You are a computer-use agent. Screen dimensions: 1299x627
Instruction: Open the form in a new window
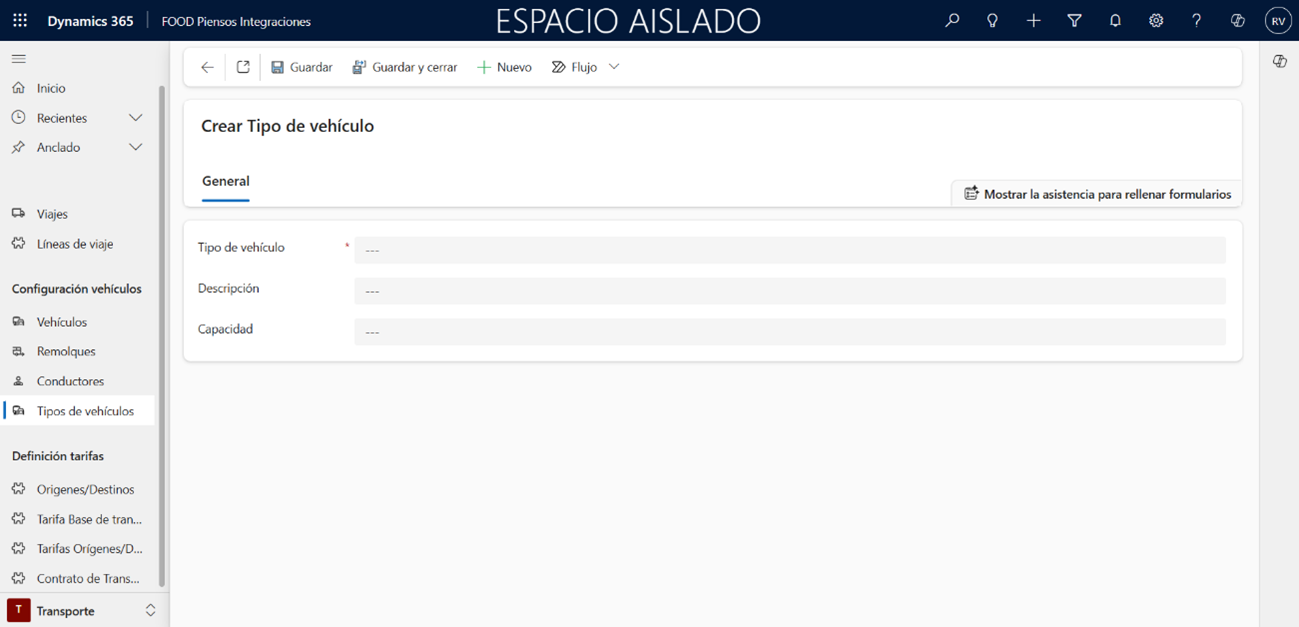point(243,67)
